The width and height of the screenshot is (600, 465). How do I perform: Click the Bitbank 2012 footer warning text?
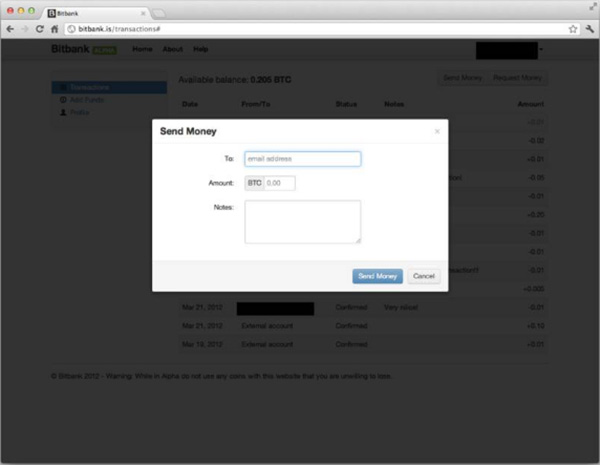coord(221,376)
